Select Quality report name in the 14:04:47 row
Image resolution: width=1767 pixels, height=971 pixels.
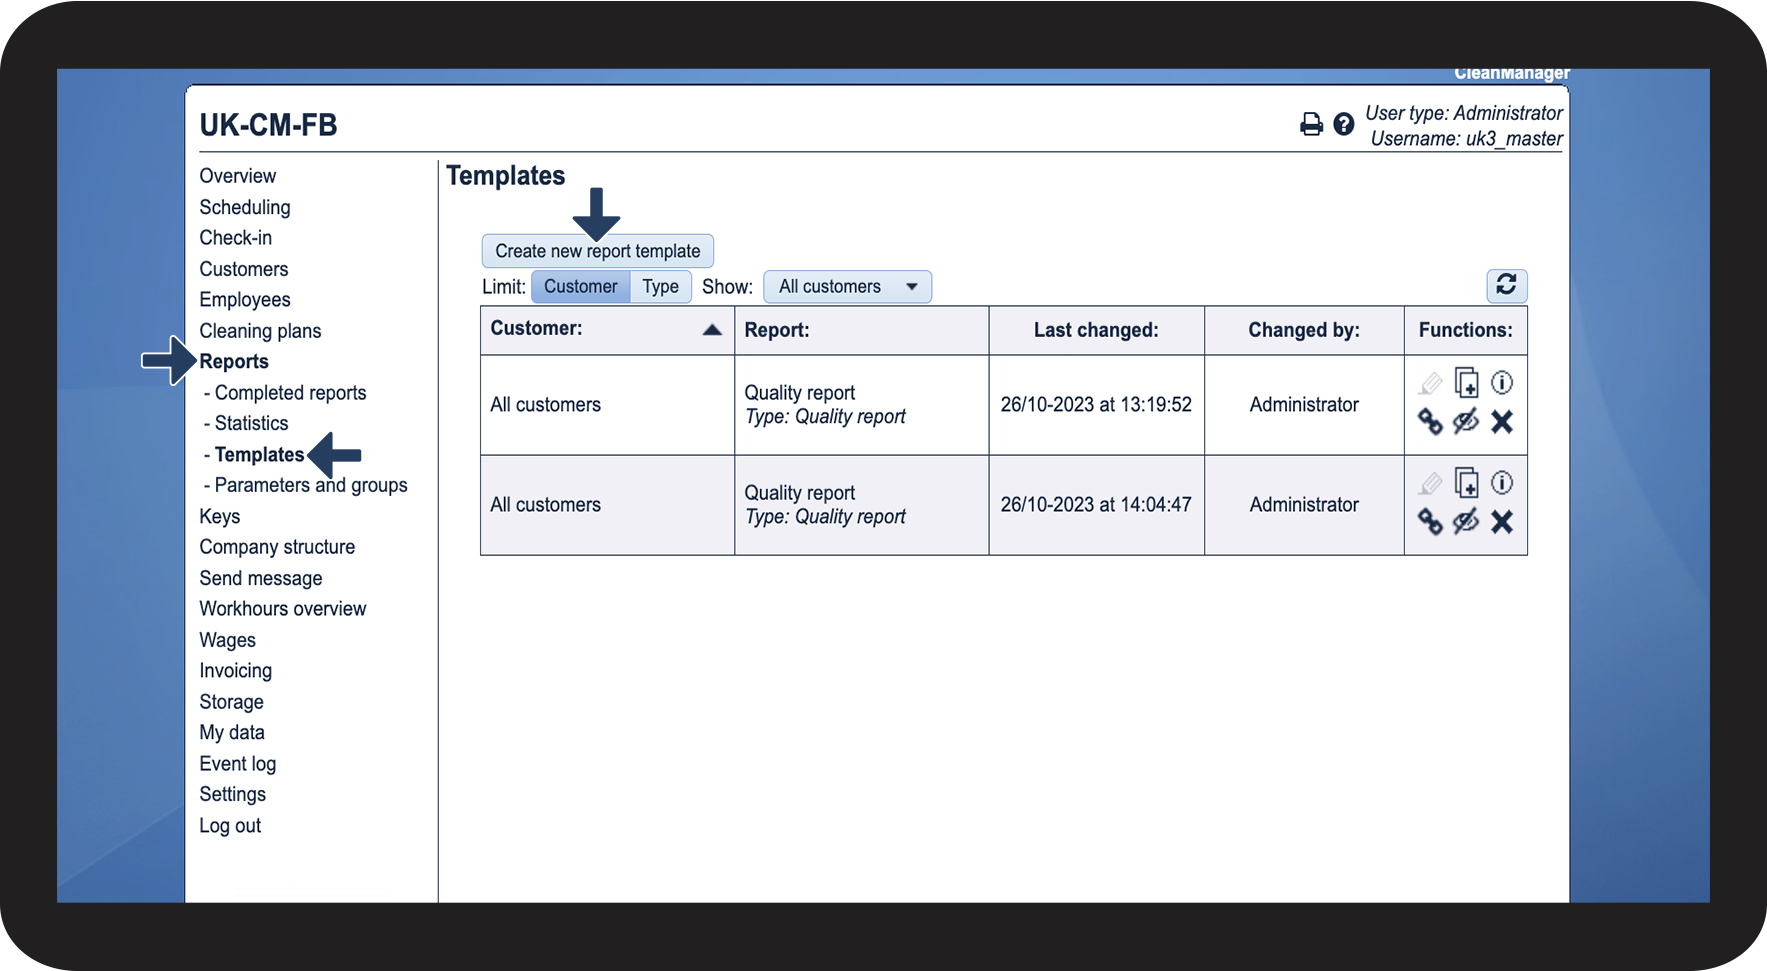(x=800, y=493)
